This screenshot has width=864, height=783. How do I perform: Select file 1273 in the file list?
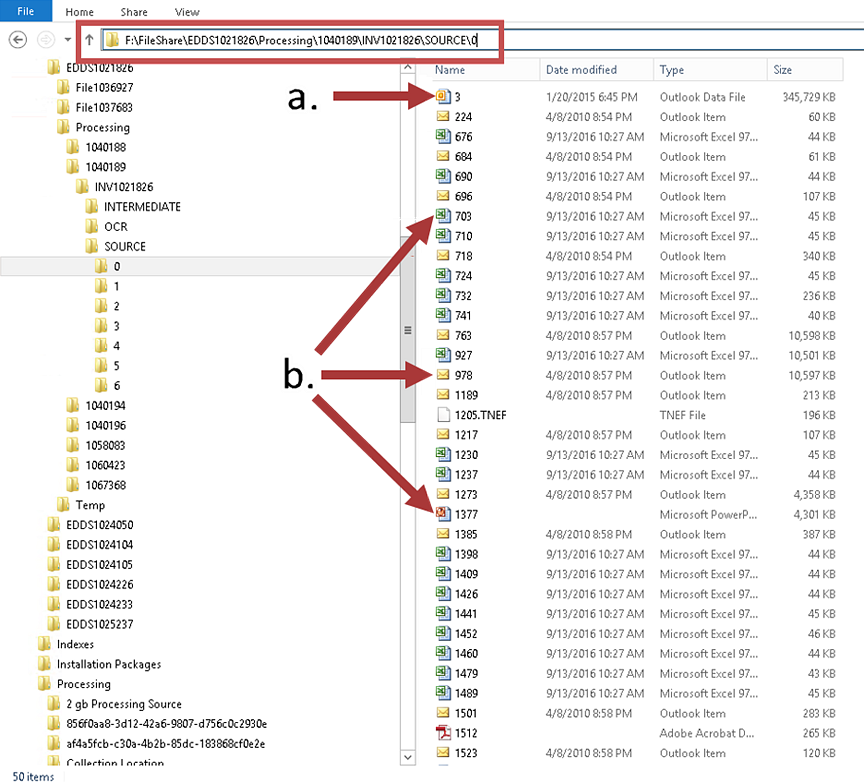coord(466,494)
